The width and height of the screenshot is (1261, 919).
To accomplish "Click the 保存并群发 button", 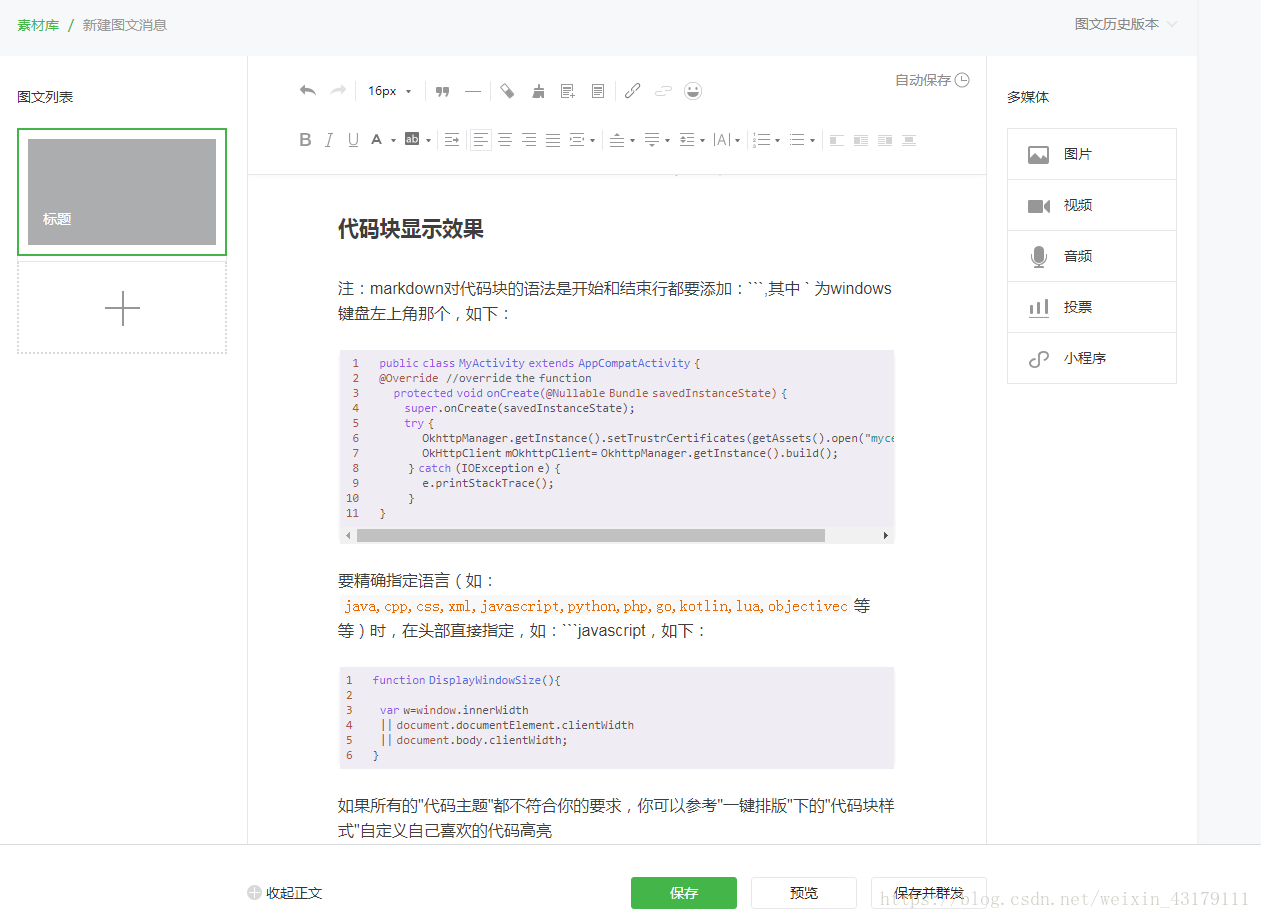I will coord(929,893).
